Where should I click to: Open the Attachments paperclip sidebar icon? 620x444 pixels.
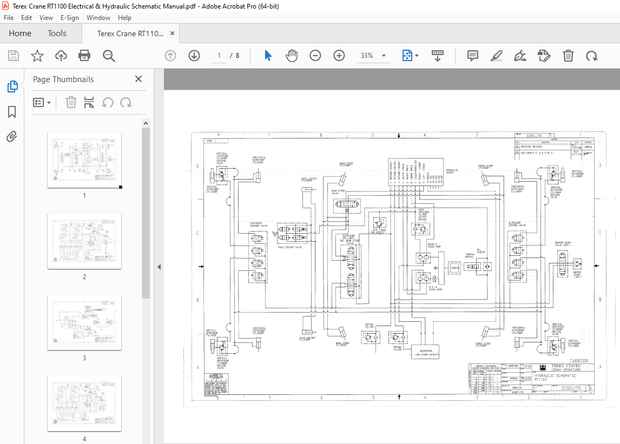[x=12, y=137]
